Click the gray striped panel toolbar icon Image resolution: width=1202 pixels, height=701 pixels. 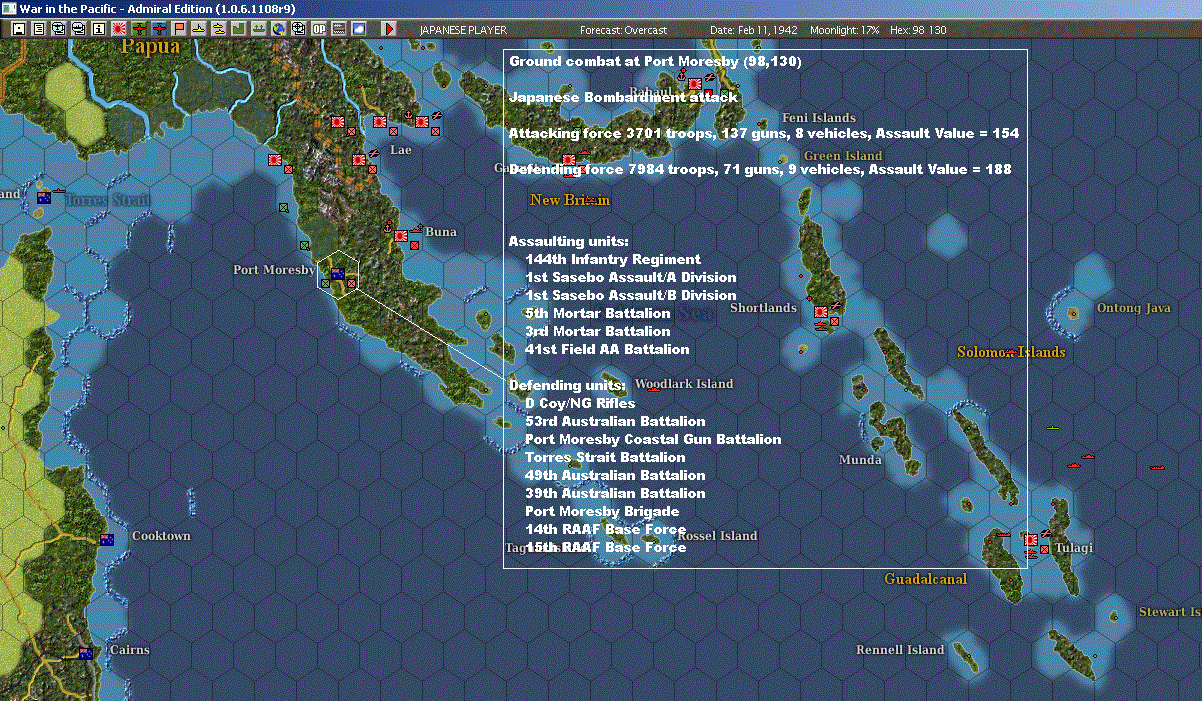[x=339, y=29]
